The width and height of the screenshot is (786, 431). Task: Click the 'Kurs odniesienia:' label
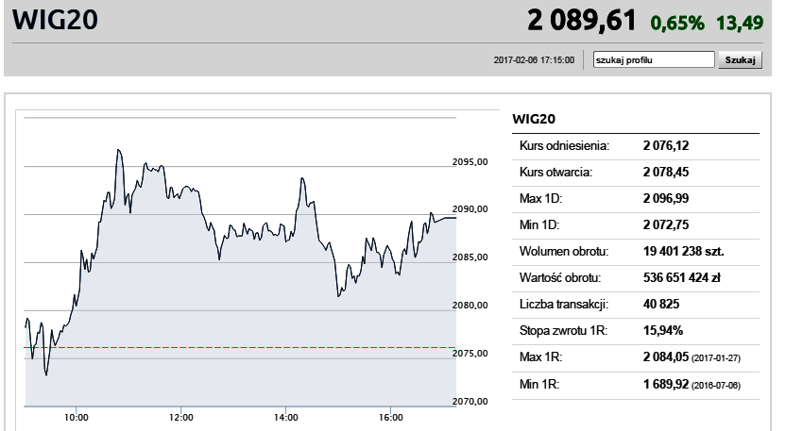[564, 146]
